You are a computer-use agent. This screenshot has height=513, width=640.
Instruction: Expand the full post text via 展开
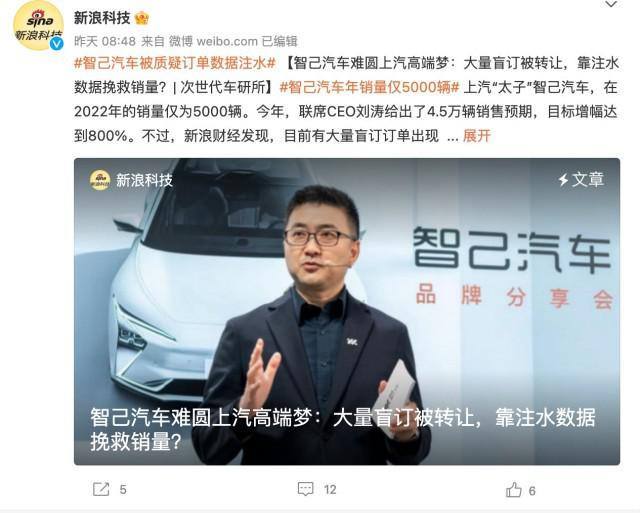click(476, 136)
